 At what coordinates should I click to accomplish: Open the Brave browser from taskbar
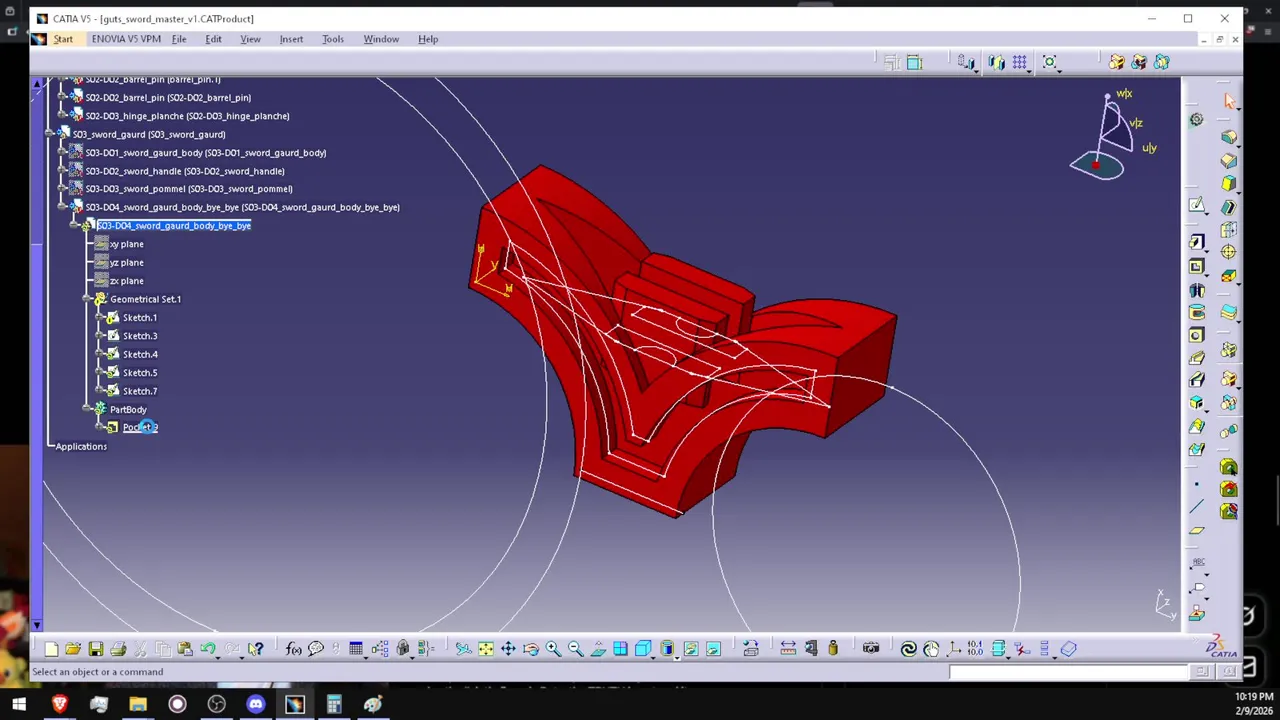[59, 705]
